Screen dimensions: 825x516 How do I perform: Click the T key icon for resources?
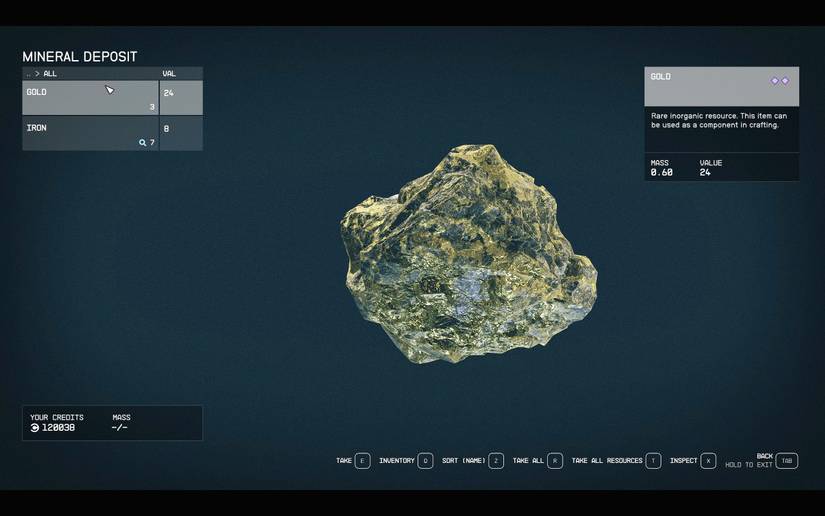pyautogui.click(x=653, y=461)
